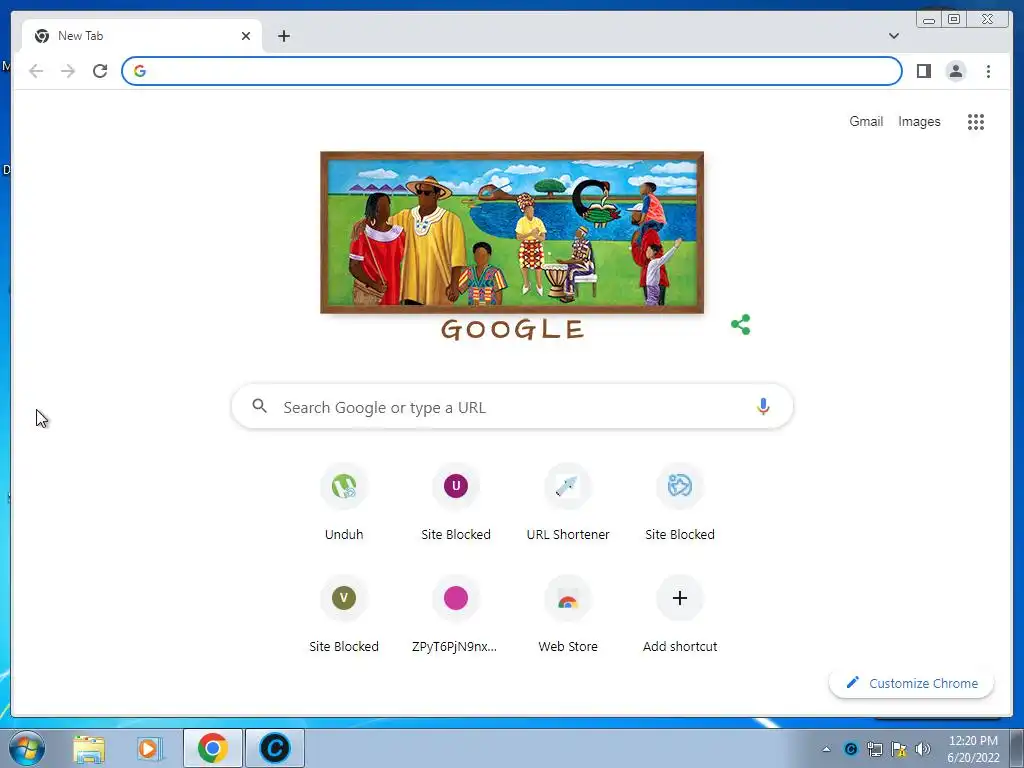
Task: Select the New Tab tab
Action: click(142, 36)
